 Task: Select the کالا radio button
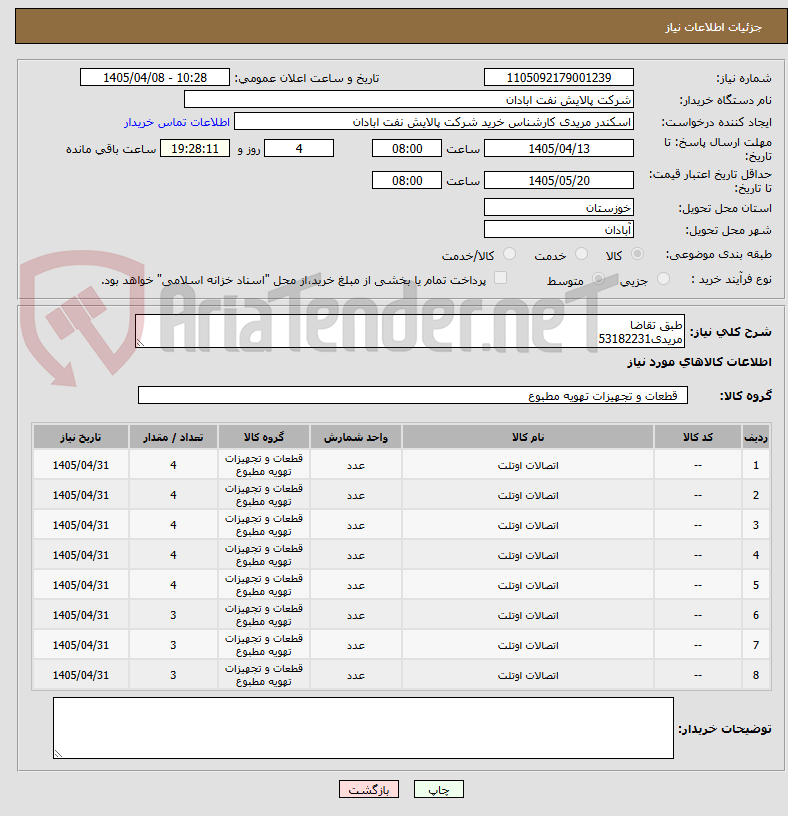(x=637, y=254)
